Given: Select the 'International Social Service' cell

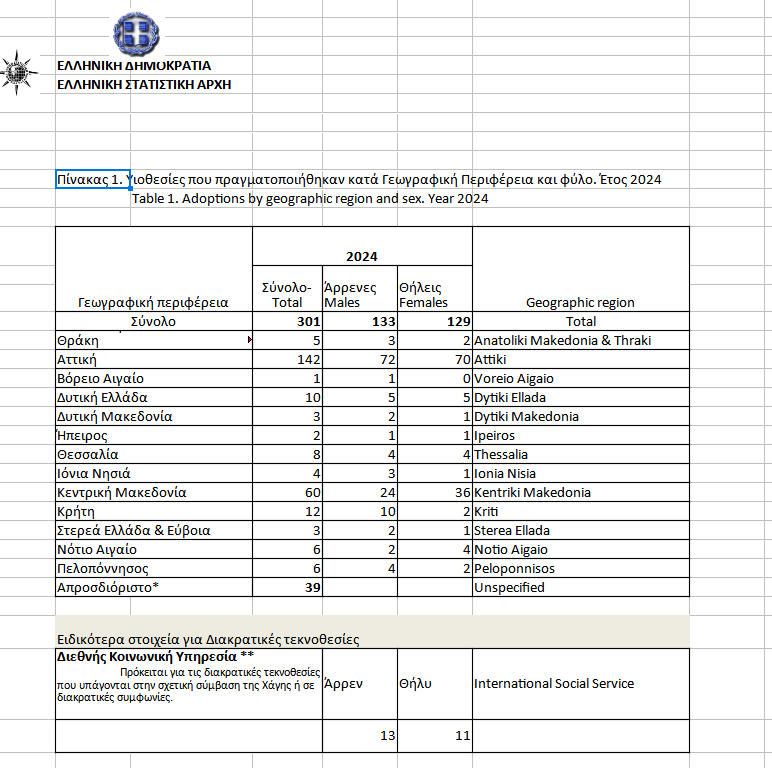Looking at the screenshot, I should (x=580, y=683).
